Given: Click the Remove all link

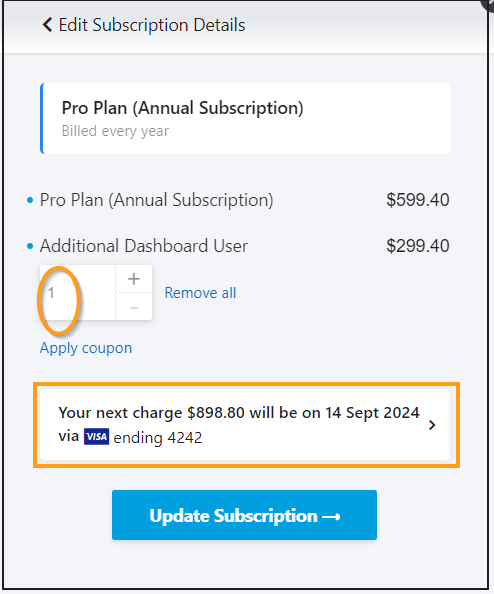Looking at the screenshot, I should click(x=200, y=293).
